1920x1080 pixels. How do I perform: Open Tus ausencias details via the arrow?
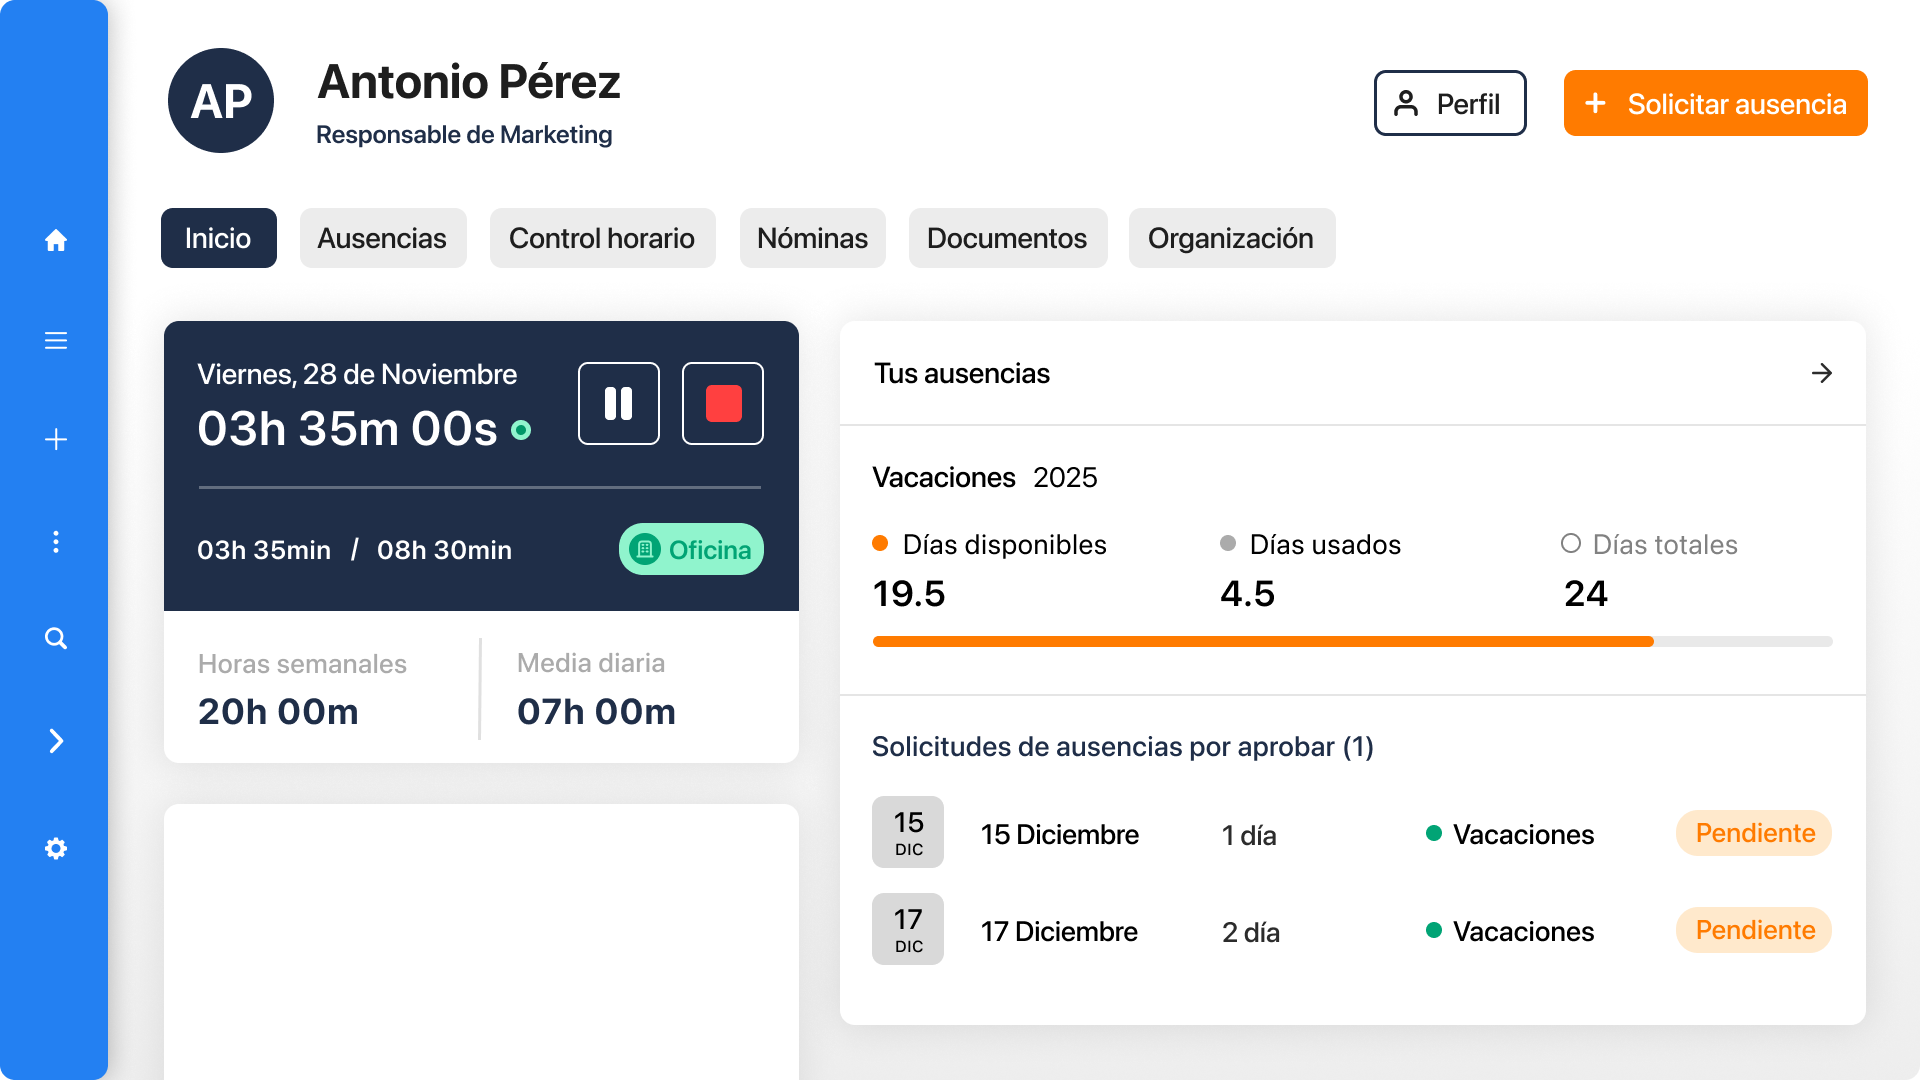pos(1822,373)
